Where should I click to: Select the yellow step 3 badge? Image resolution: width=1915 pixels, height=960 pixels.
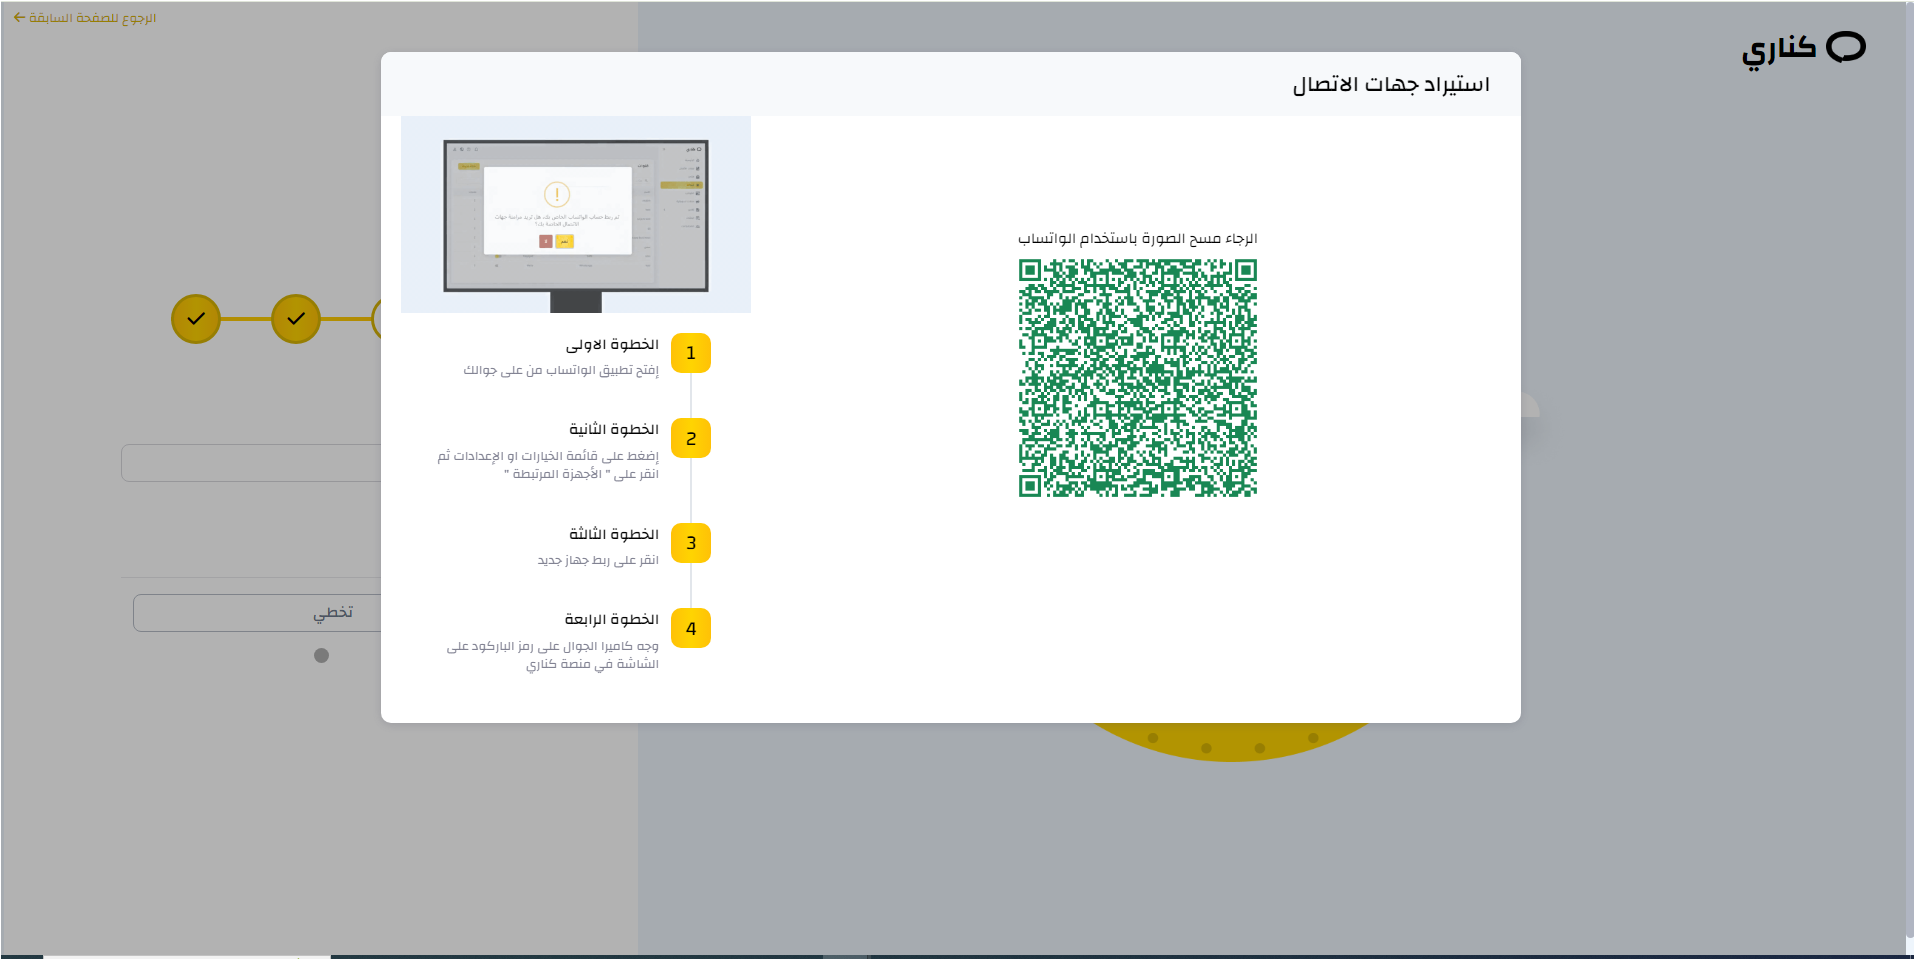click(691, 543)
